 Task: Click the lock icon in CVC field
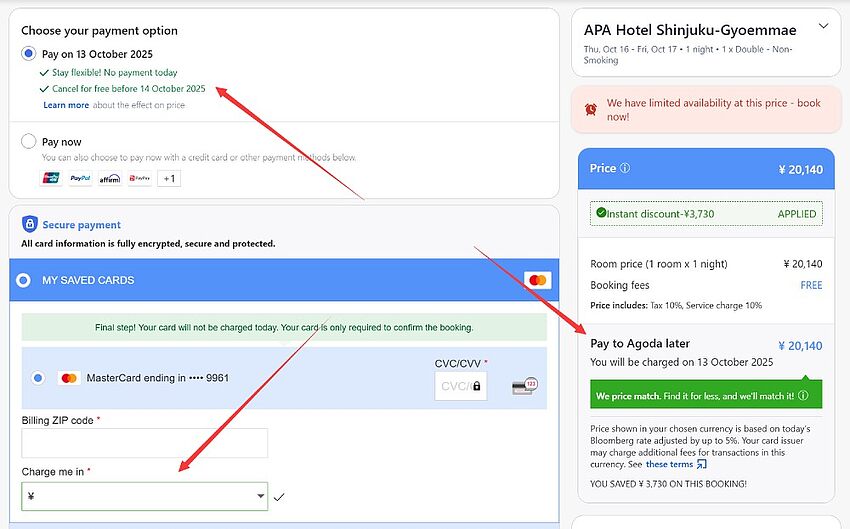tap(476, 386)
